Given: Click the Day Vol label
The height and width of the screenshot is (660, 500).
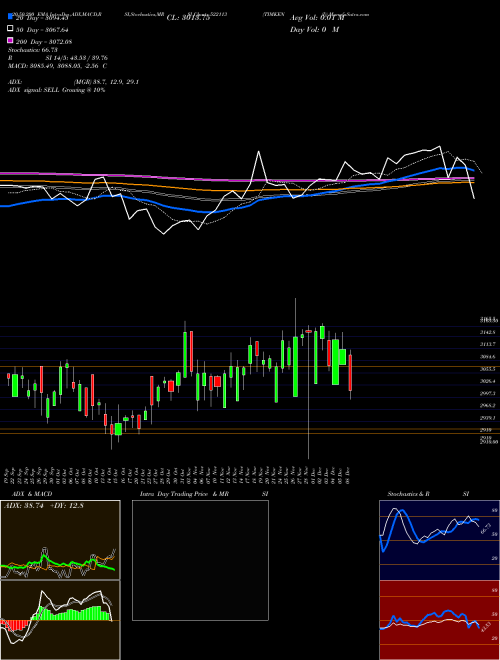Looking at the screenshot, I should (x=314, y=30).
